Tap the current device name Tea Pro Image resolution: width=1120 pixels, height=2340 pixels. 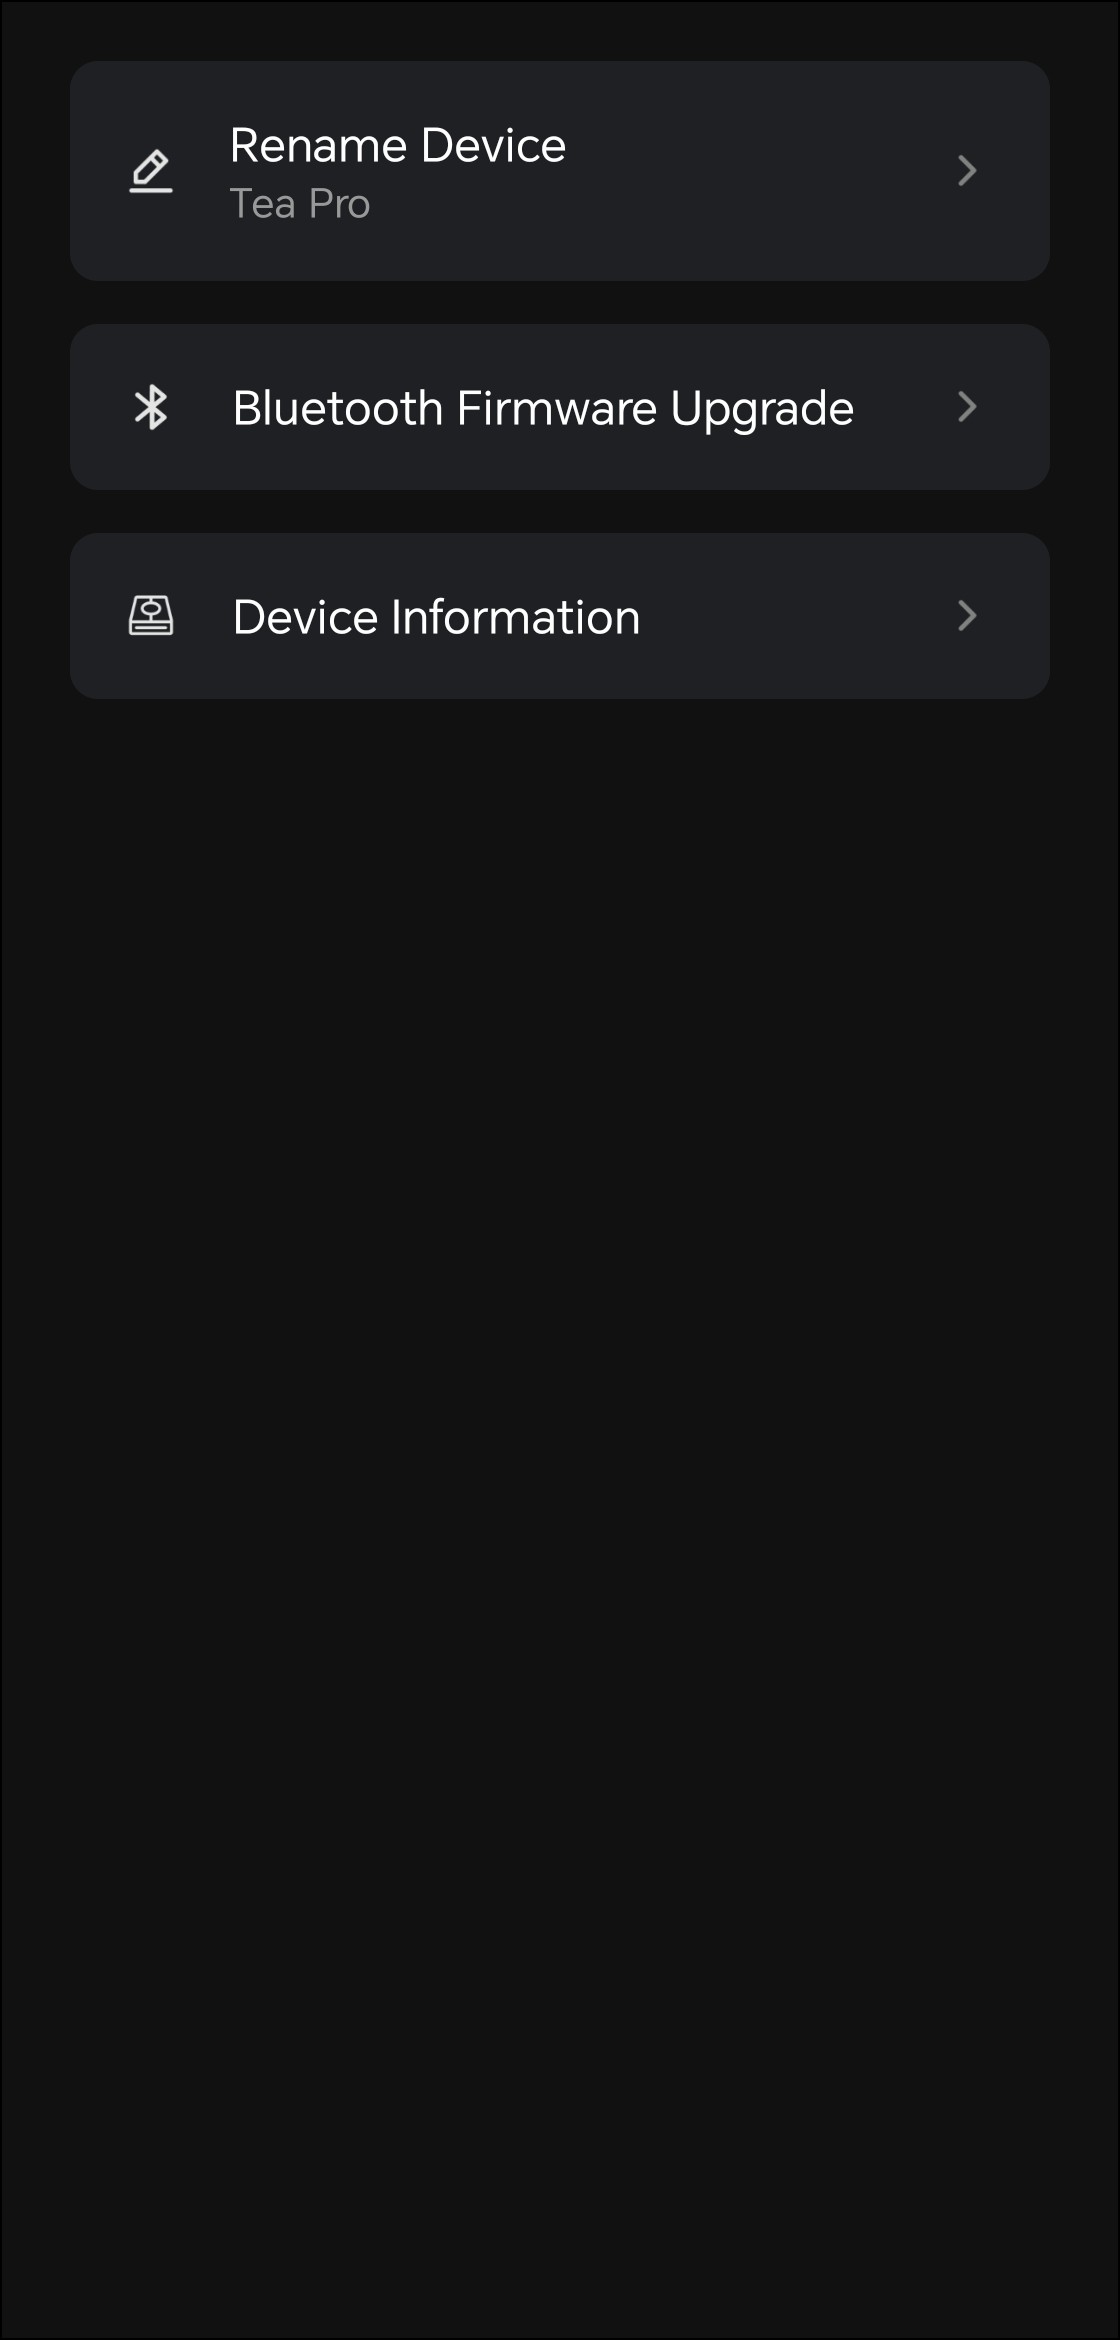300,204
